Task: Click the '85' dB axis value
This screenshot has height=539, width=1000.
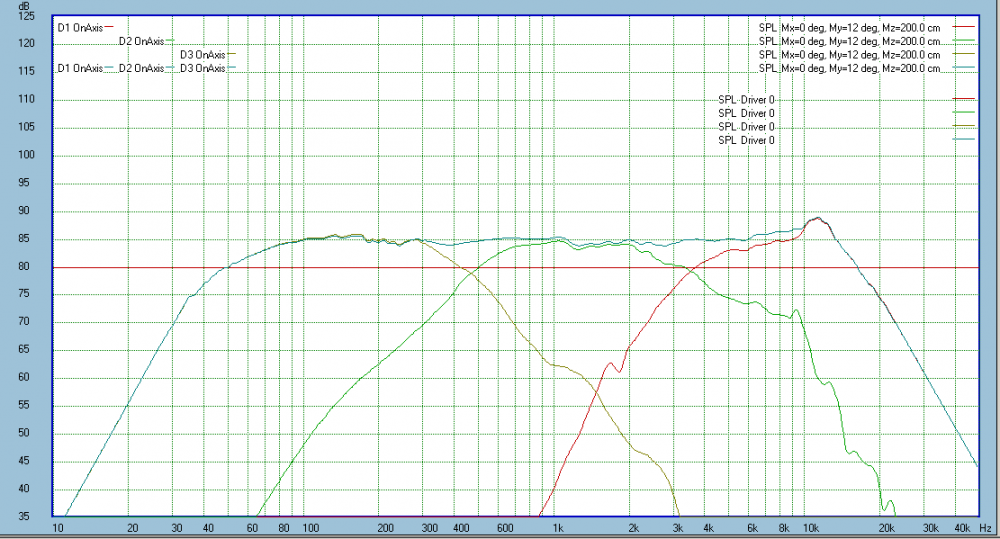Action: [x=24, y=239]
